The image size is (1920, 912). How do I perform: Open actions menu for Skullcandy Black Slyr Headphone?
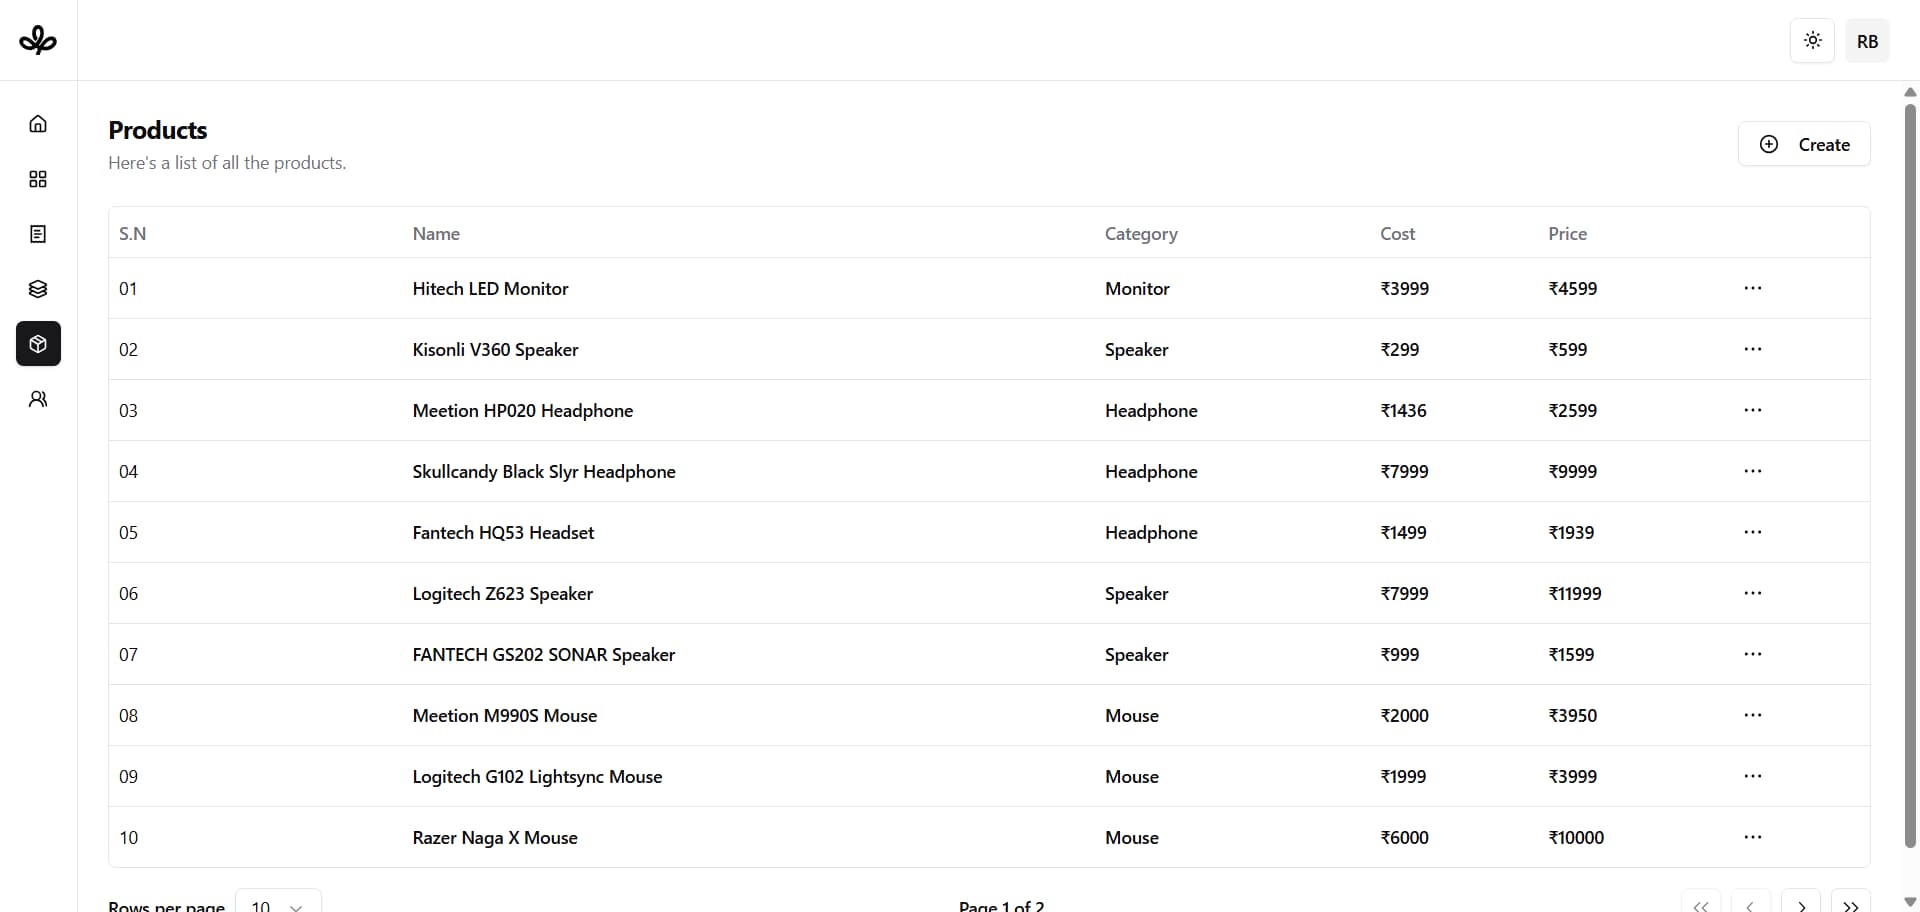pyautogui.click(x=1753, y=471)
